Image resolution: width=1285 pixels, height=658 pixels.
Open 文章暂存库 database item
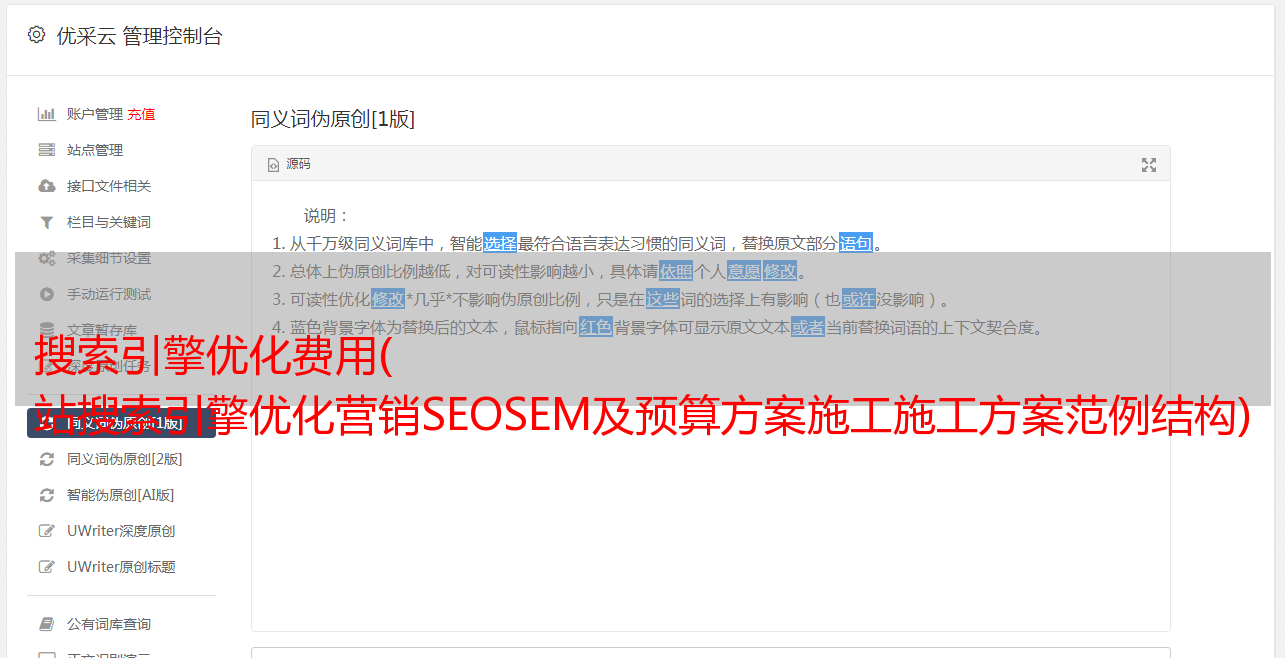pyautogui.click(x=101, y=330)
